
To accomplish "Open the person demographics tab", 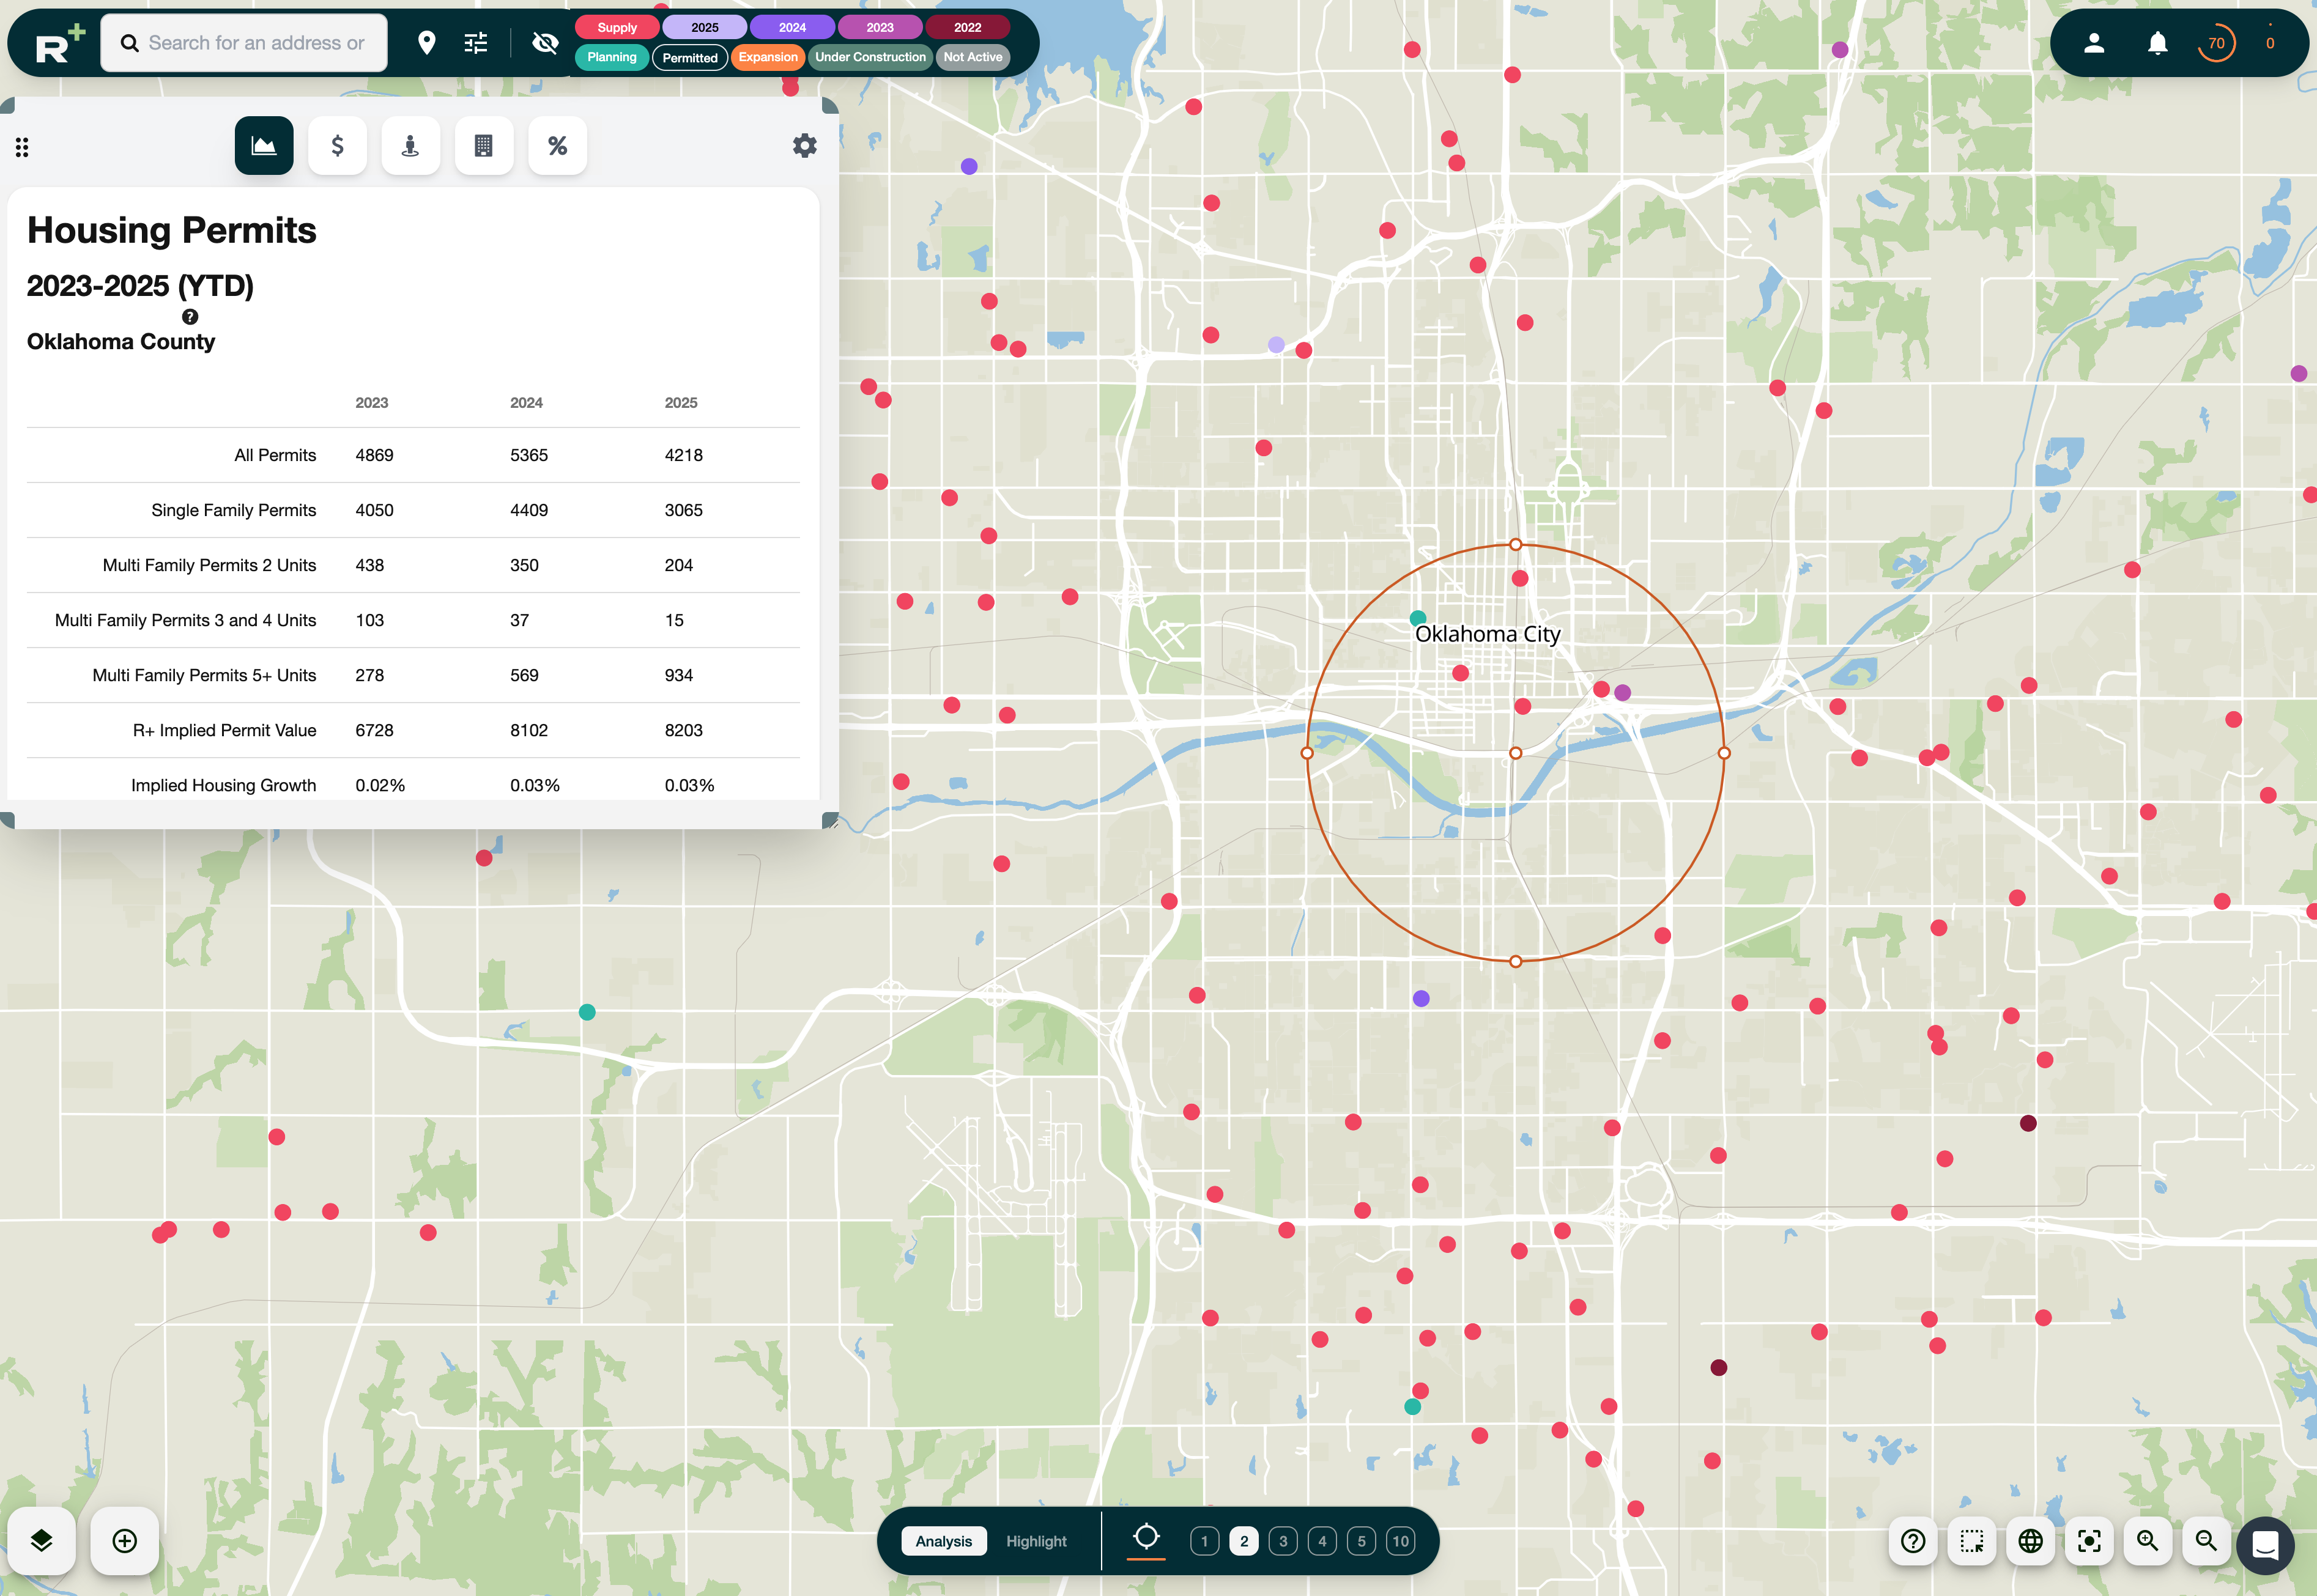I will (x=410, y=146).
